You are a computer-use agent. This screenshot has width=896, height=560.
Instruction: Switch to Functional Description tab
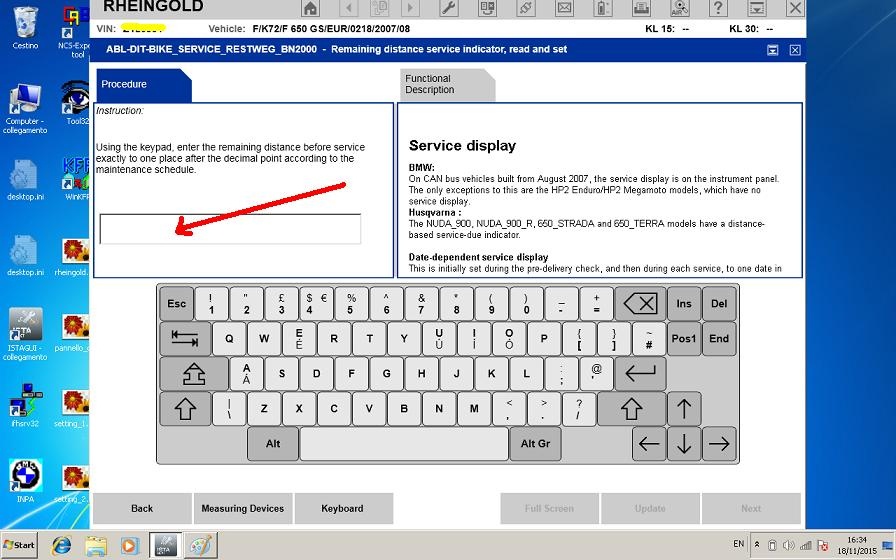[x=447, y=85]
